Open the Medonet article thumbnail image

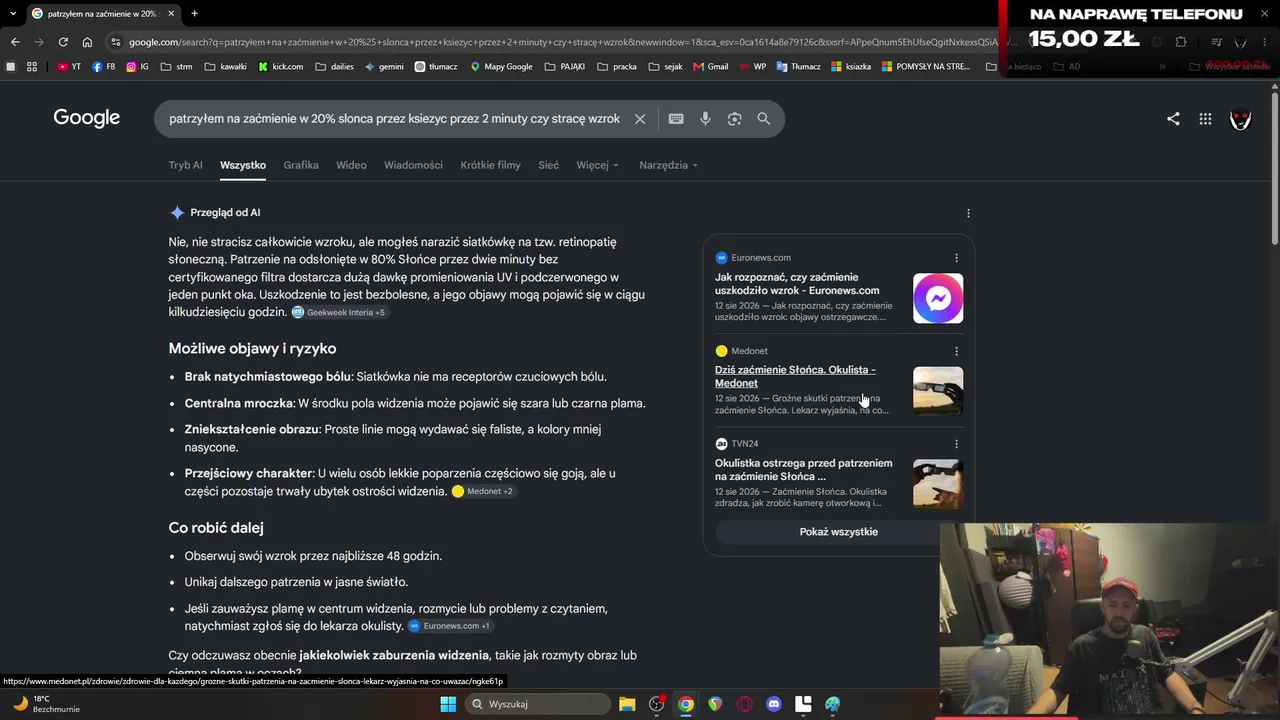click(x=938, y=391)
